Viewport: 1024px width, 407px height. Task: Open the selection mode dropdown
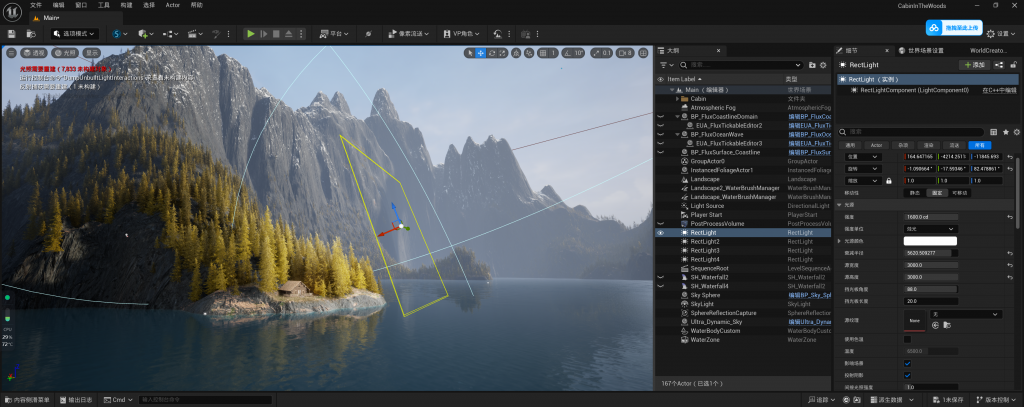pos(75,33)
